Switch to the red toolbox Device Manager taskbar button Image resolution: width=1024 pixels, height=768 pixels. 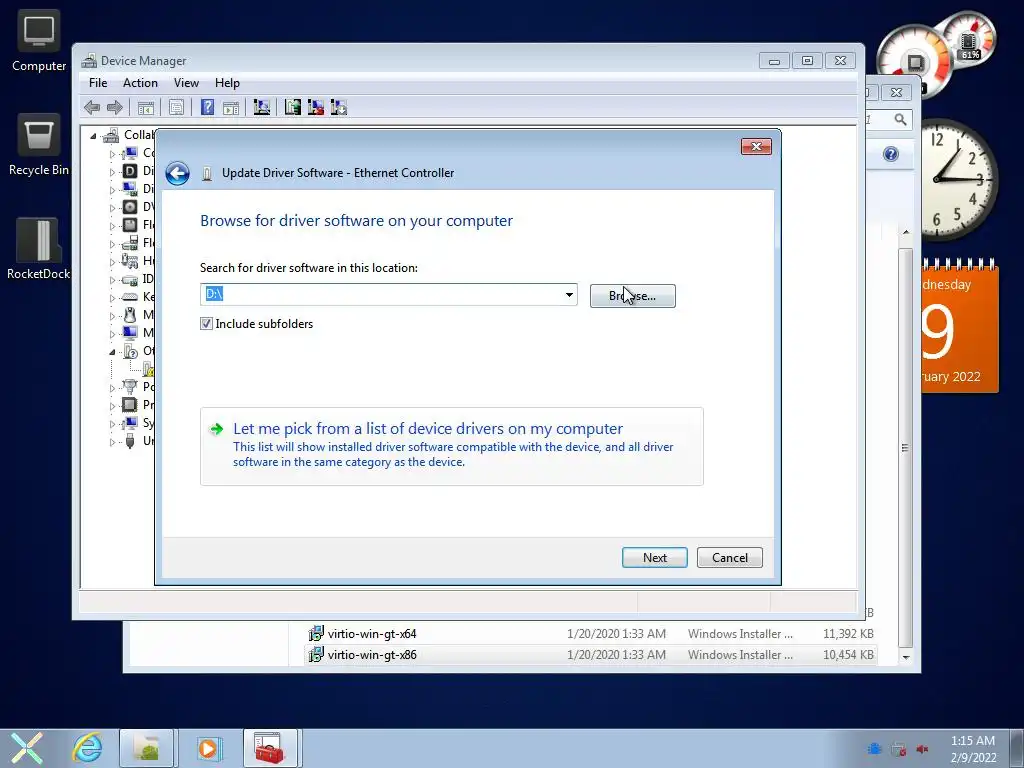pyautogui.click(x=270, y=748)
